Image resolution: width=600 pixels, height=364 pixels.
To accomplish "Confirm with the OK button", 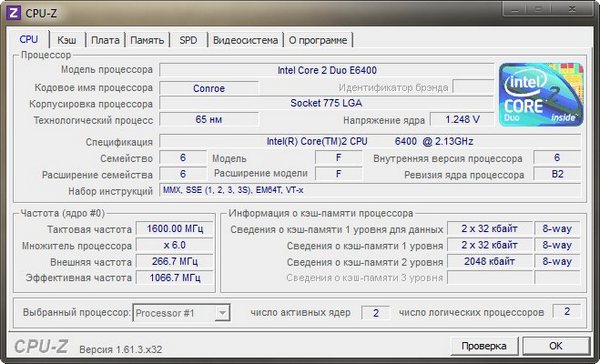I will pos(556,346).
